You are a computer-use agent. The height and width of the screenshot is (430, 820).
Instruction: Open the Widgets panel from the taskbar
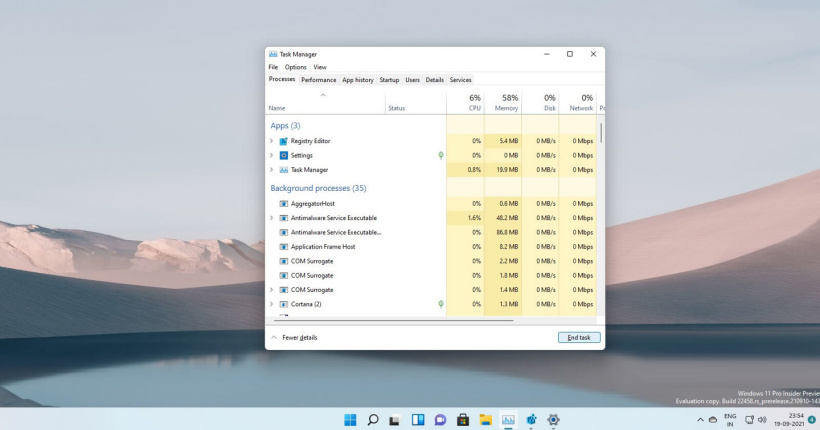click(418, 420)
